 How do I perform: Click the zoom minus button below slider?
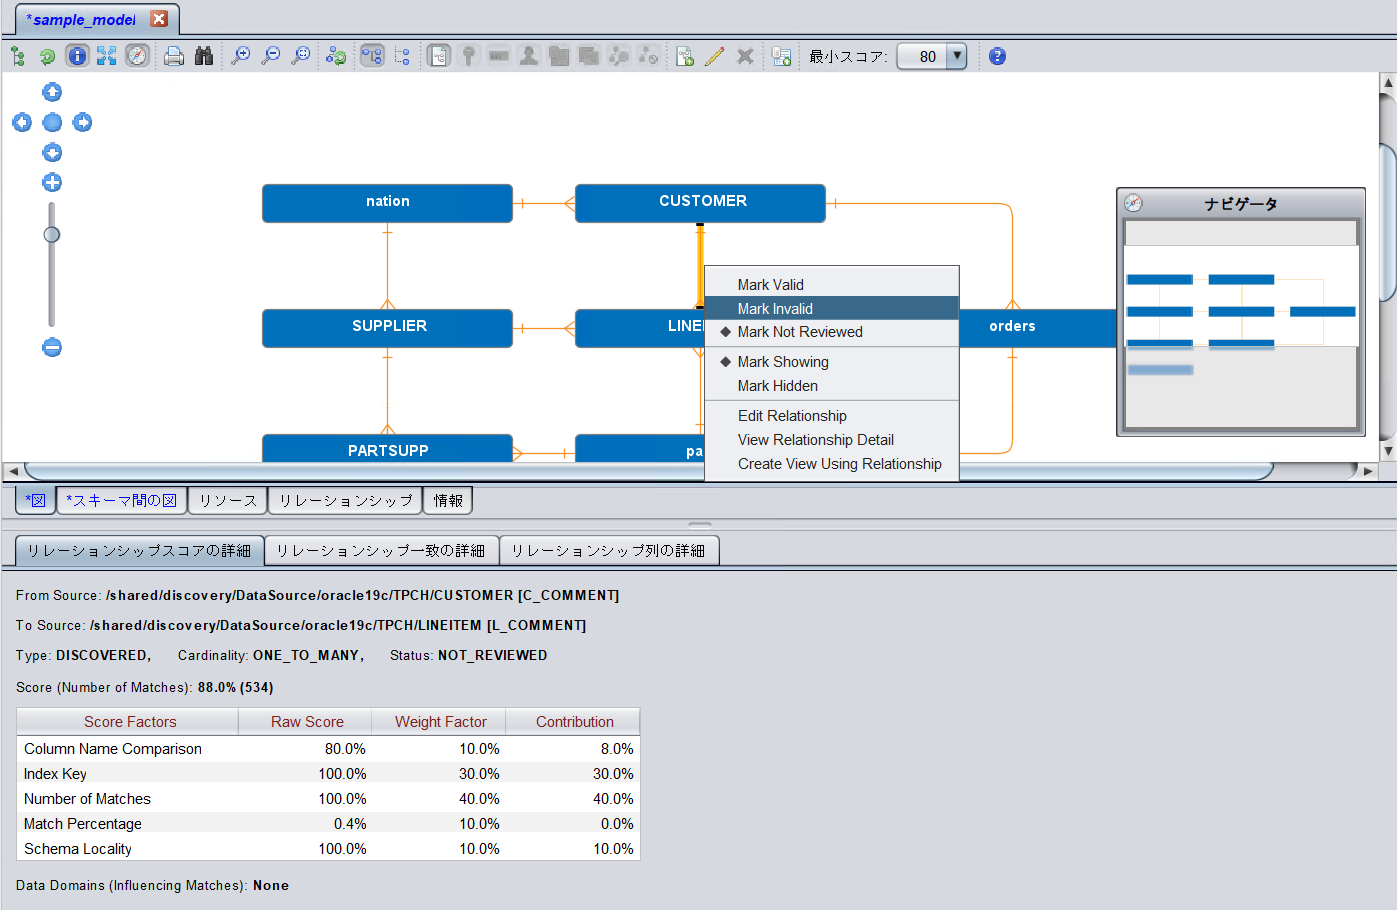click(x=52, y=347)
